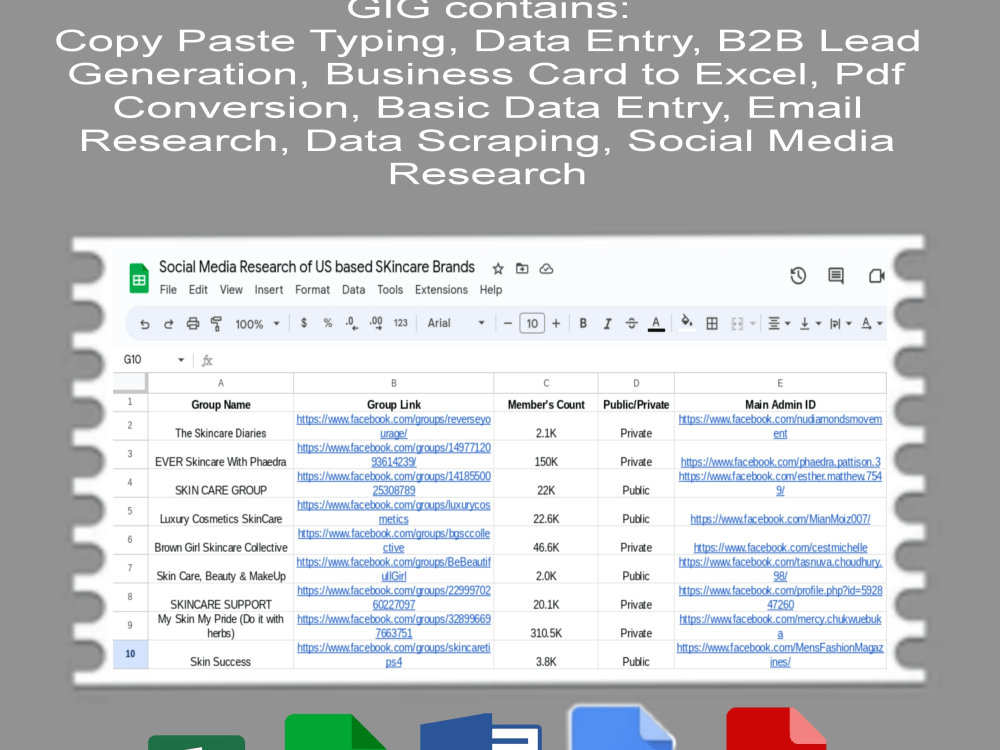
Task: Open the luxurycosmetics group link
Action: (x=393, y=511)
